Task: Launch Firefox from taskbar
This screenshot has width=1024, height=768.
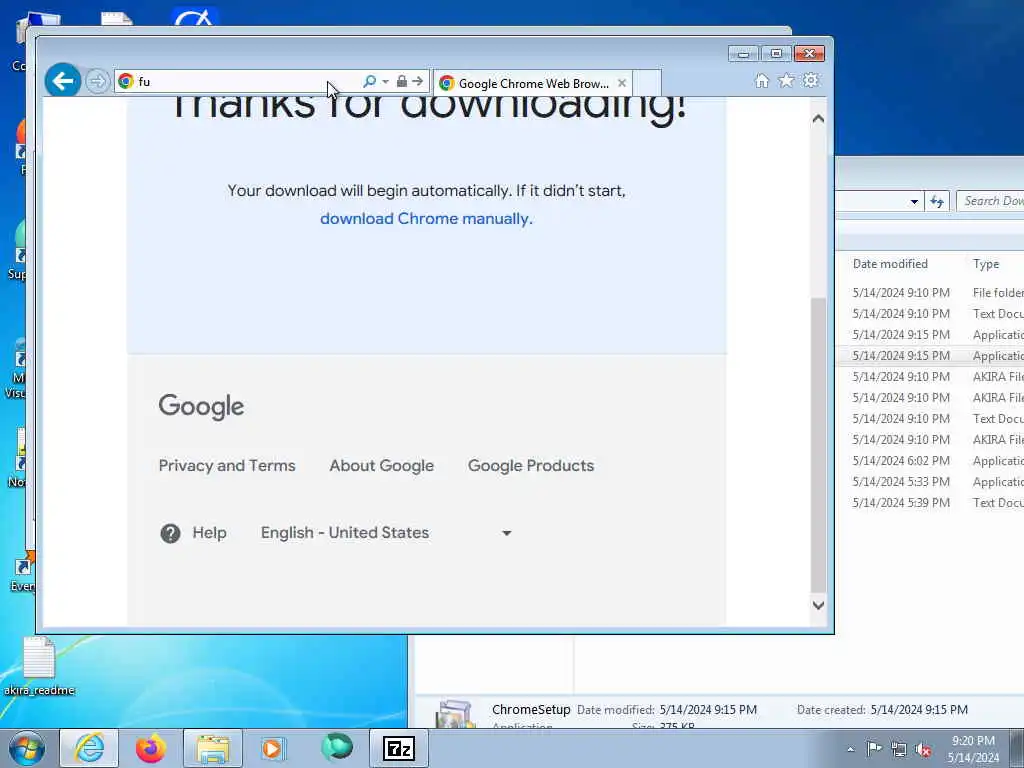Action: coord(151,748)
